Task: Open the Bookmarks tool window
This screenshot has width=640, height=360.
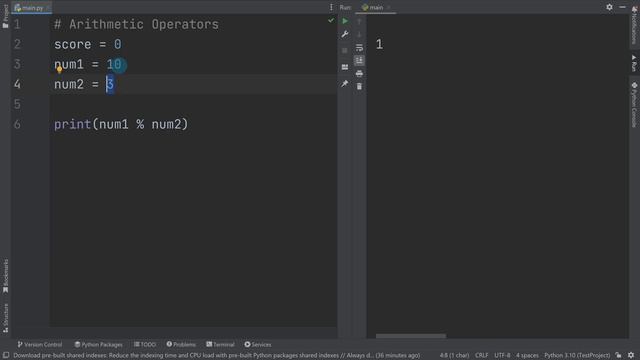Action: [x=5, y=276]
